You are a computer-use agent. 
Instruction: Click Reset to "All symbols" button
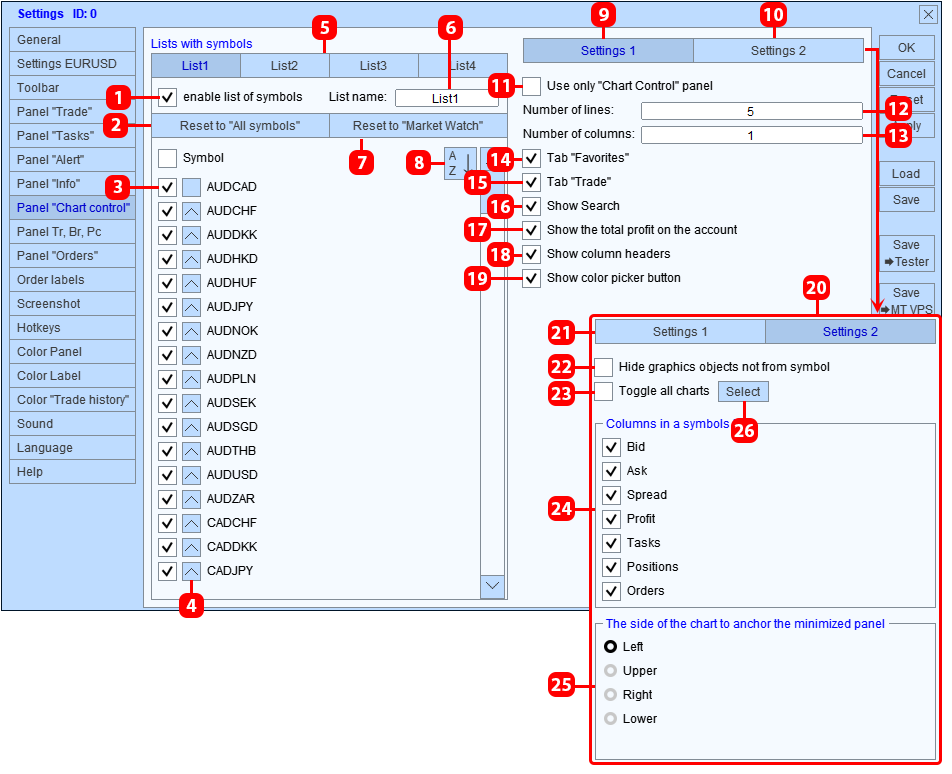coord(240,126)
